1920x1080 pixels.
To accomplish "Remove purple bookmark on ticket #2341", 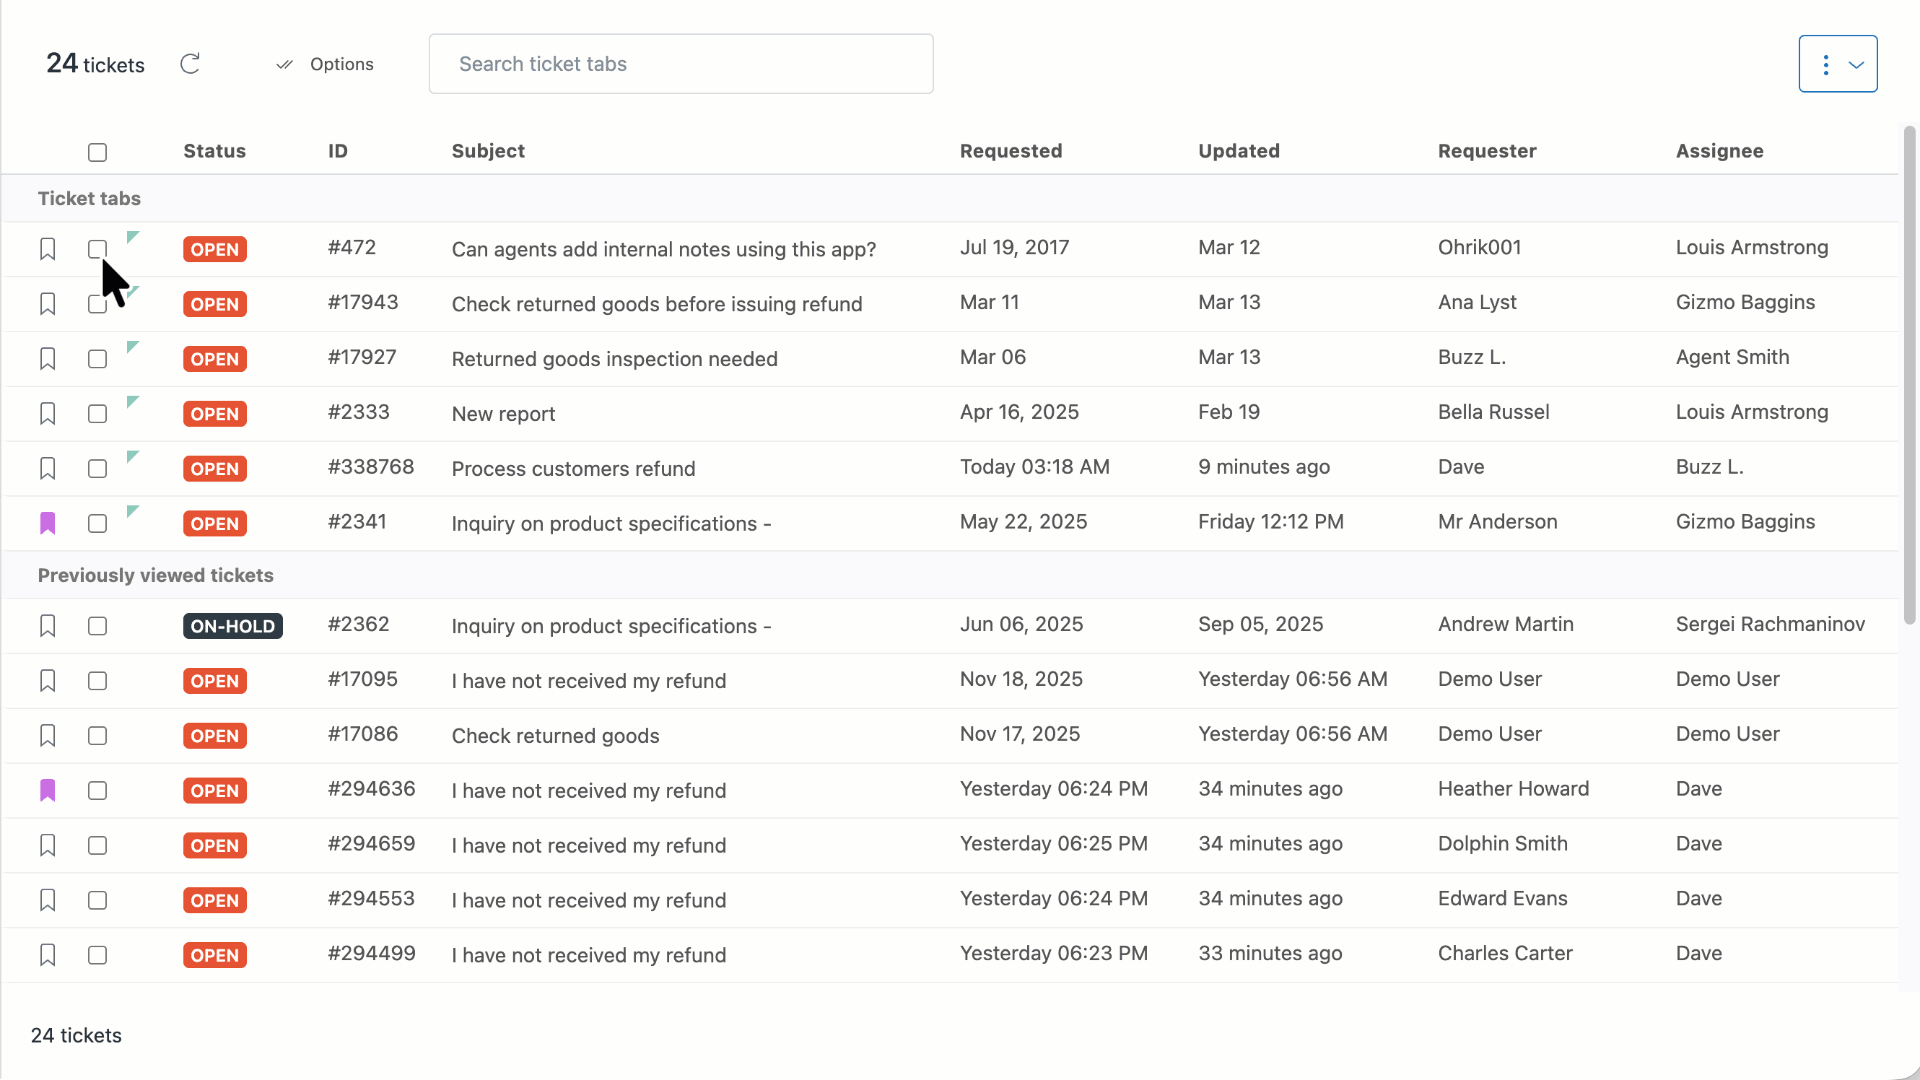I will 47,523.
